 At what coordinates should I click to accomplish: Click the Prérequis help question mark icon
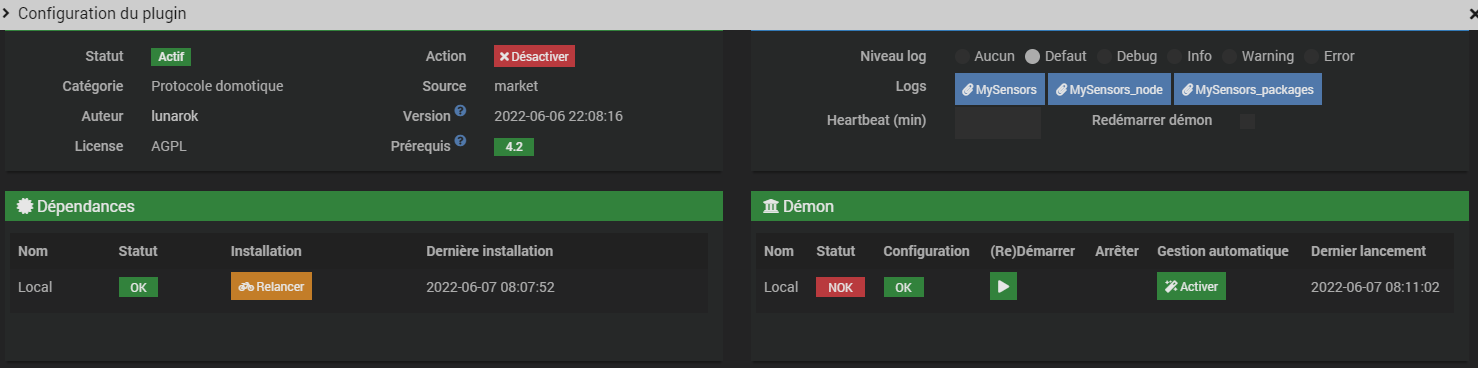click(x=460, y=141)
